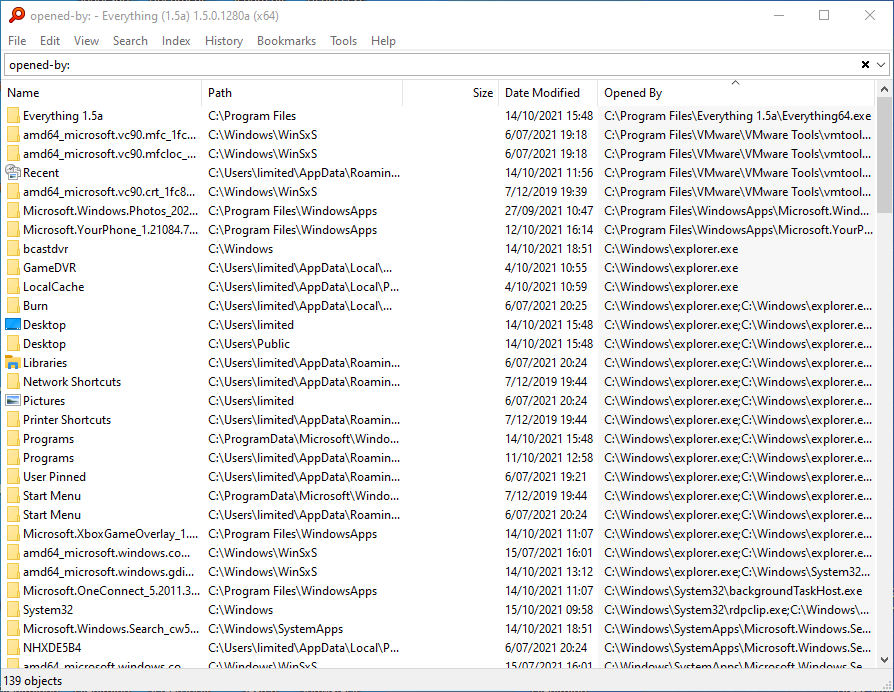This screenshot has height=692, width=894.
Task: Click the NHXDE5B4 folder icon
Action: [x=13, y=647]
